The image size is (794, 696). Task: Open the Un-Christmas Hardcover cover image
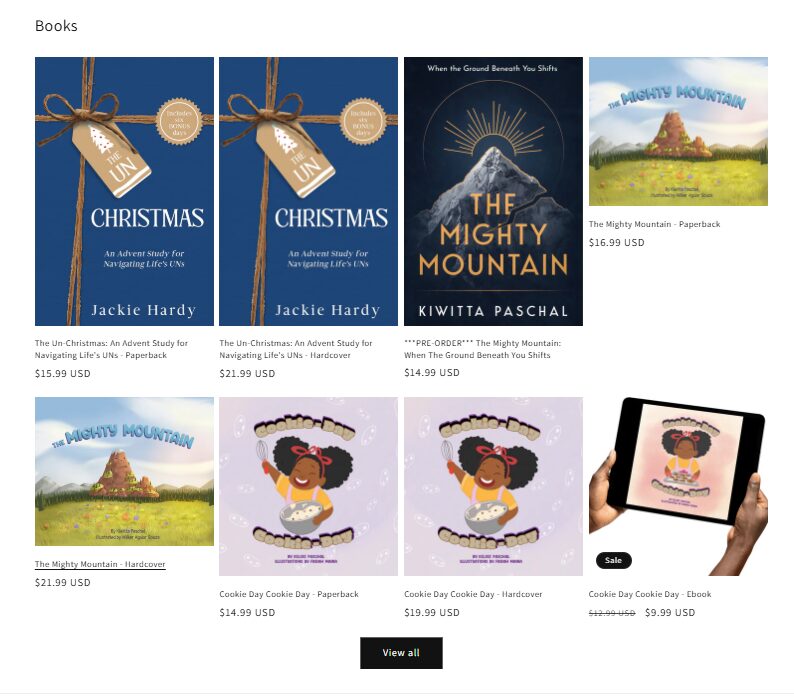(308, 191)
